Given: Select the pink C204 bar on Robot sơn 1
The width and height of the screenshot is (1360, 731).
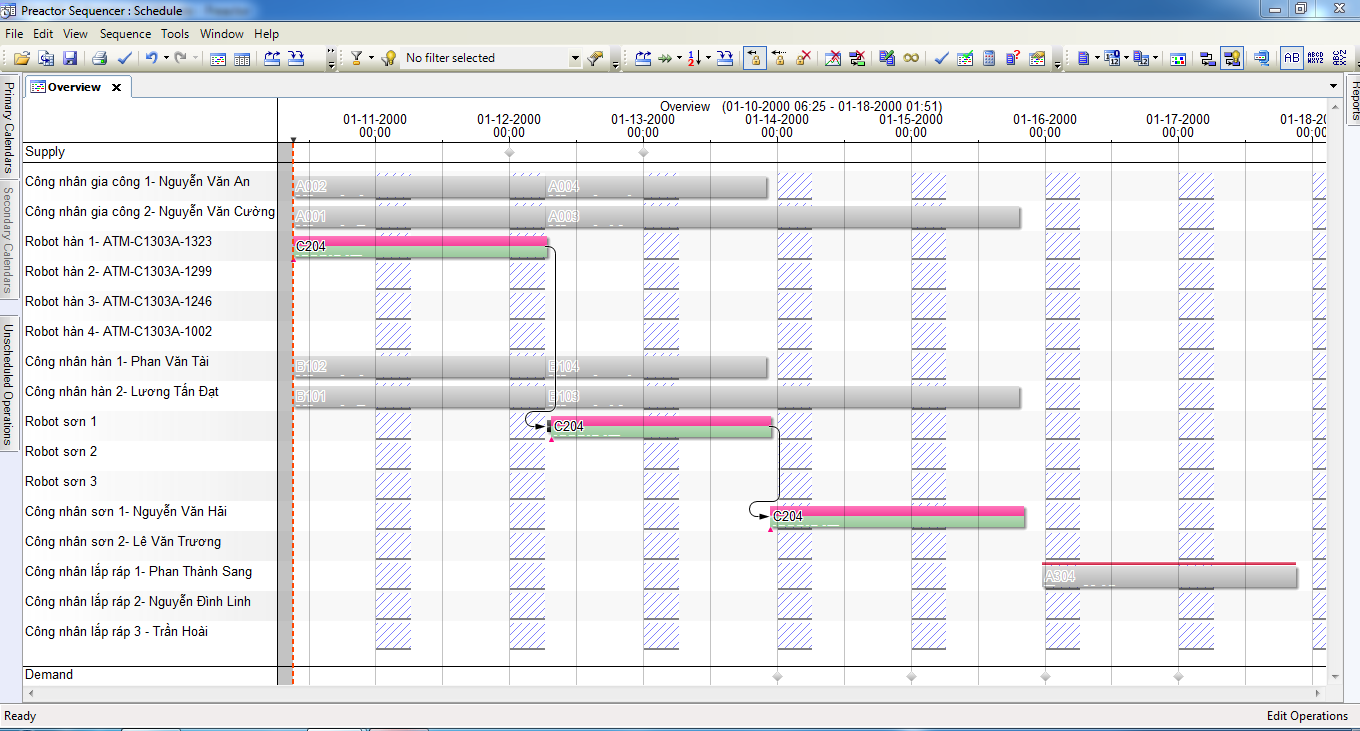Looking at the screenshot, I should [661, 421].
